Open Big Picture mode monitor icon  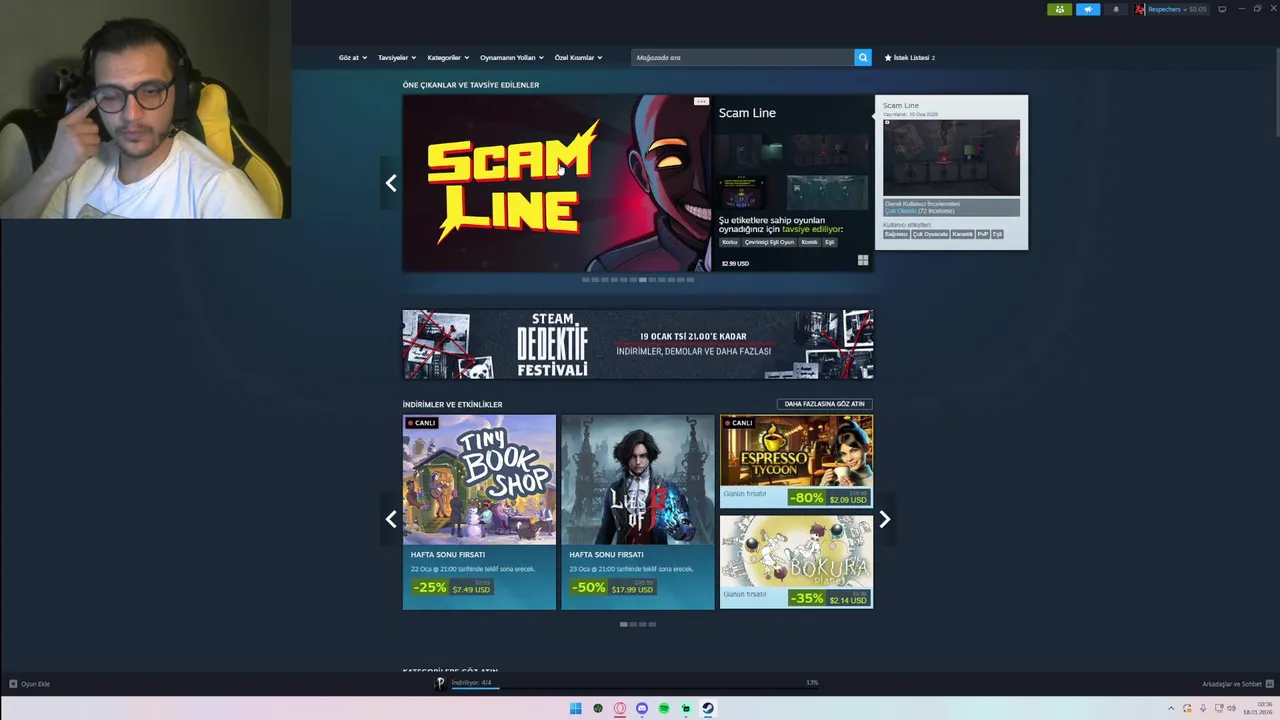(1221, 9)
